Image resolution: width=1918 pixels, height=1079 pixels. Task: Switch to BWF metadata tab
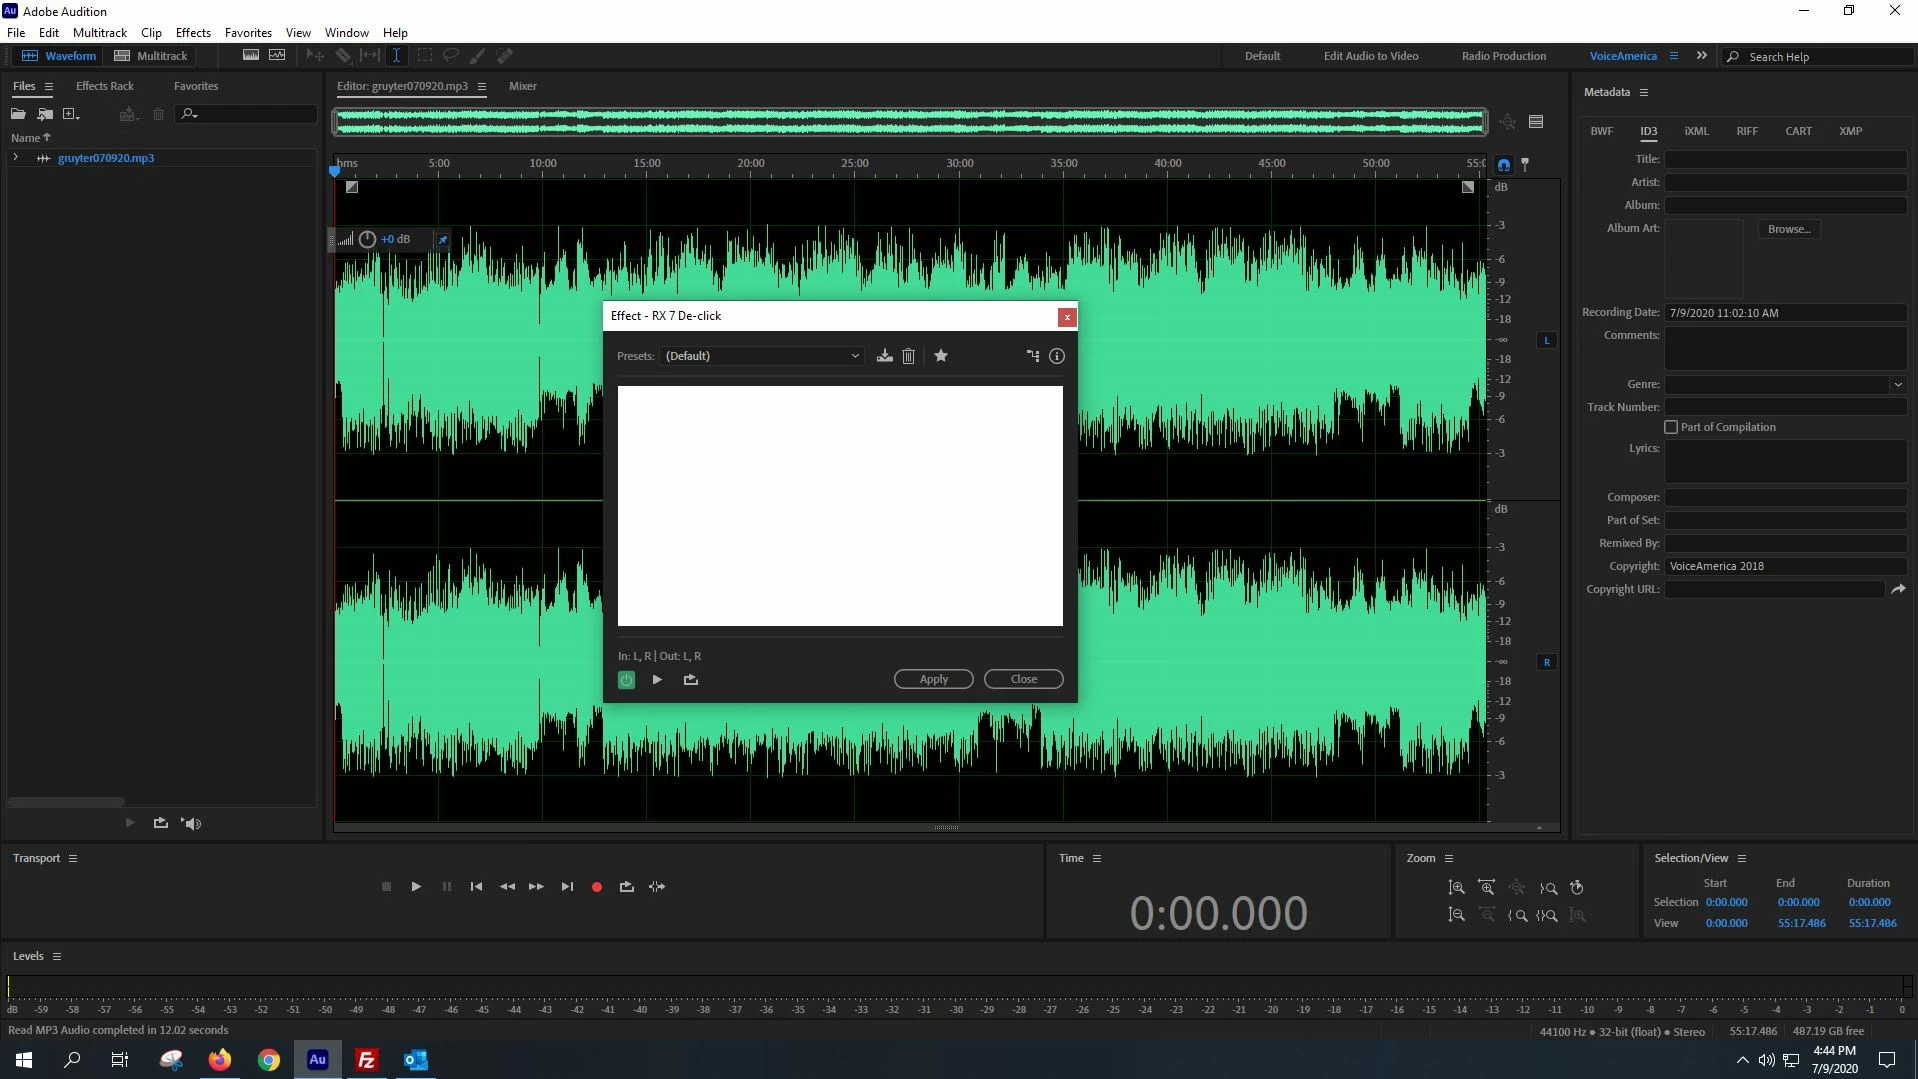1601,131
